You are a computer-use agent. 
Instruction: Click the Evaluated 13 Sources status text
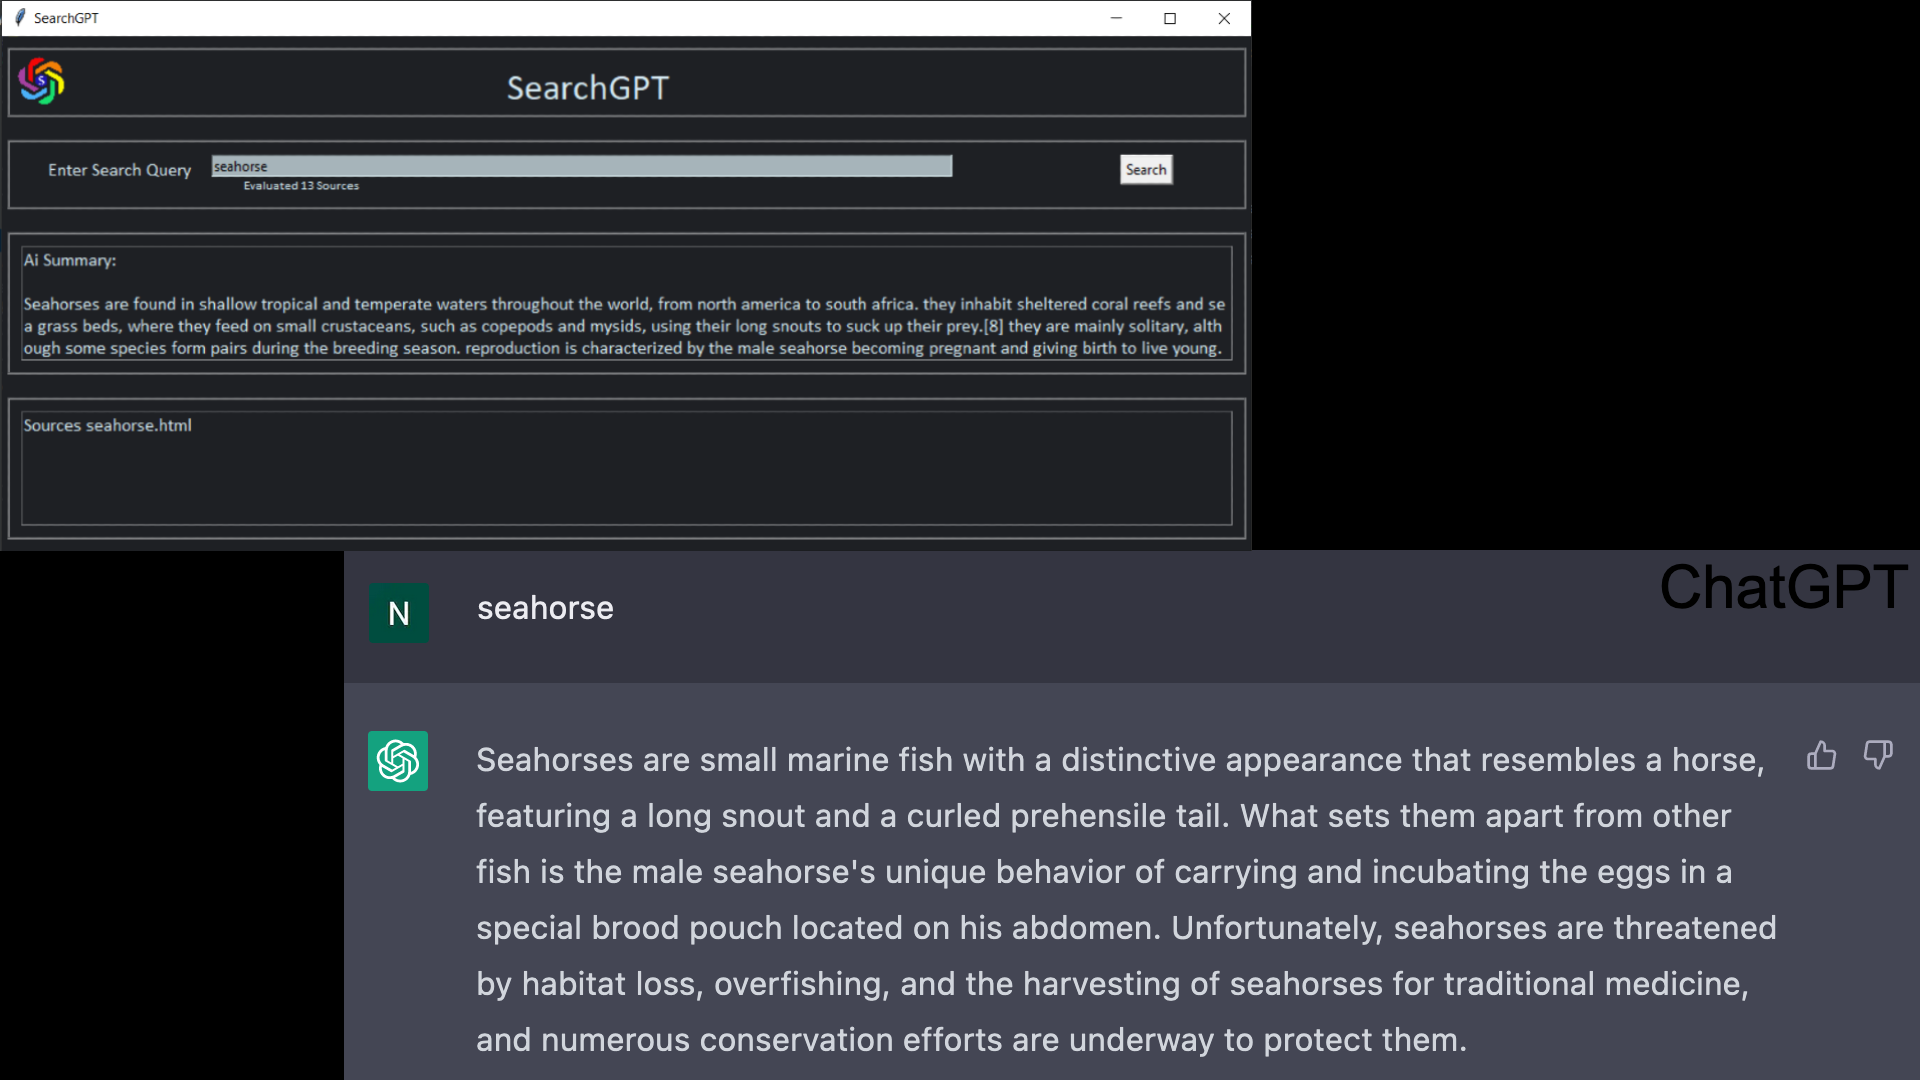(301, 186)
